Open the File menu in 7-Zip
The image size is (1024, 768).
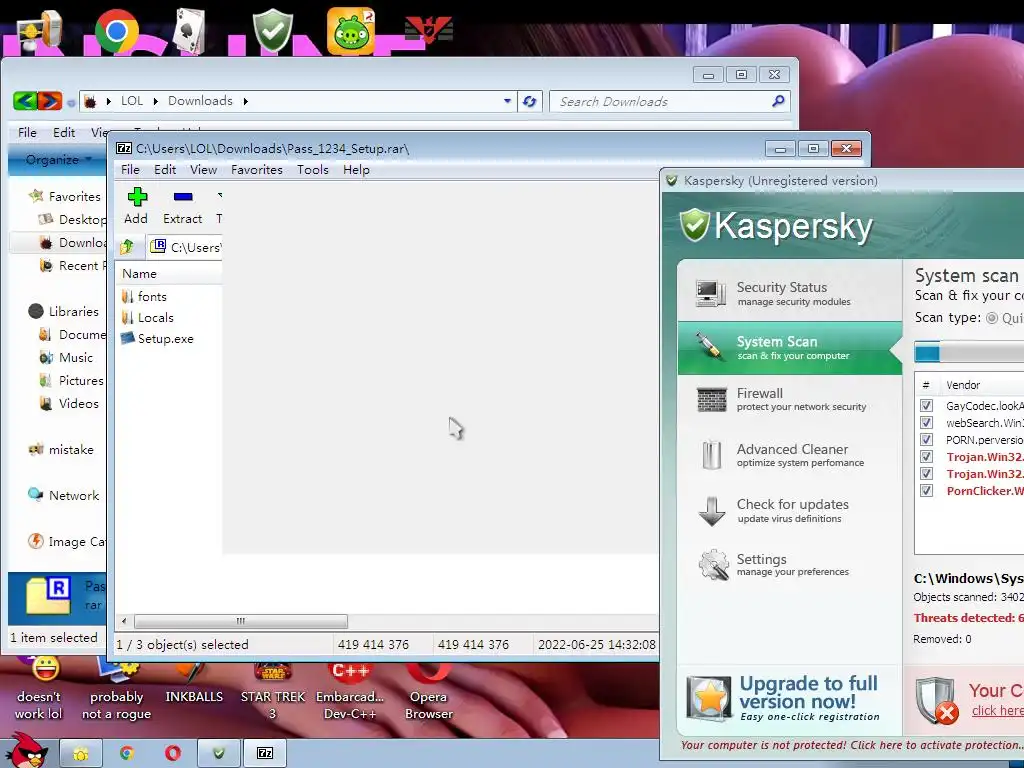130,170
